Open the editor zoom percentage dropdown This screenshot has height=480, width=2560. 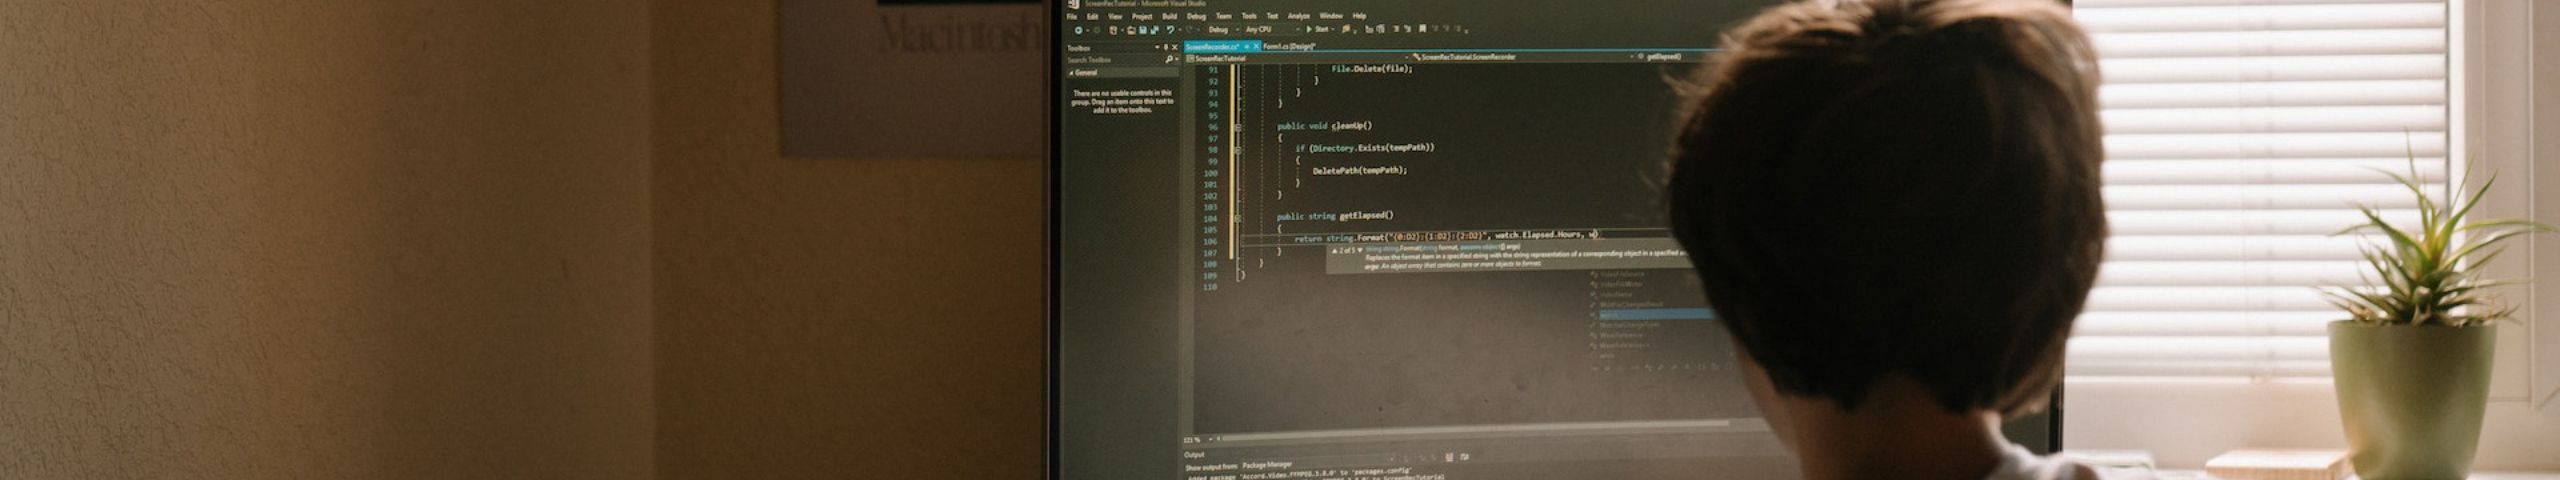[1210, 439]
